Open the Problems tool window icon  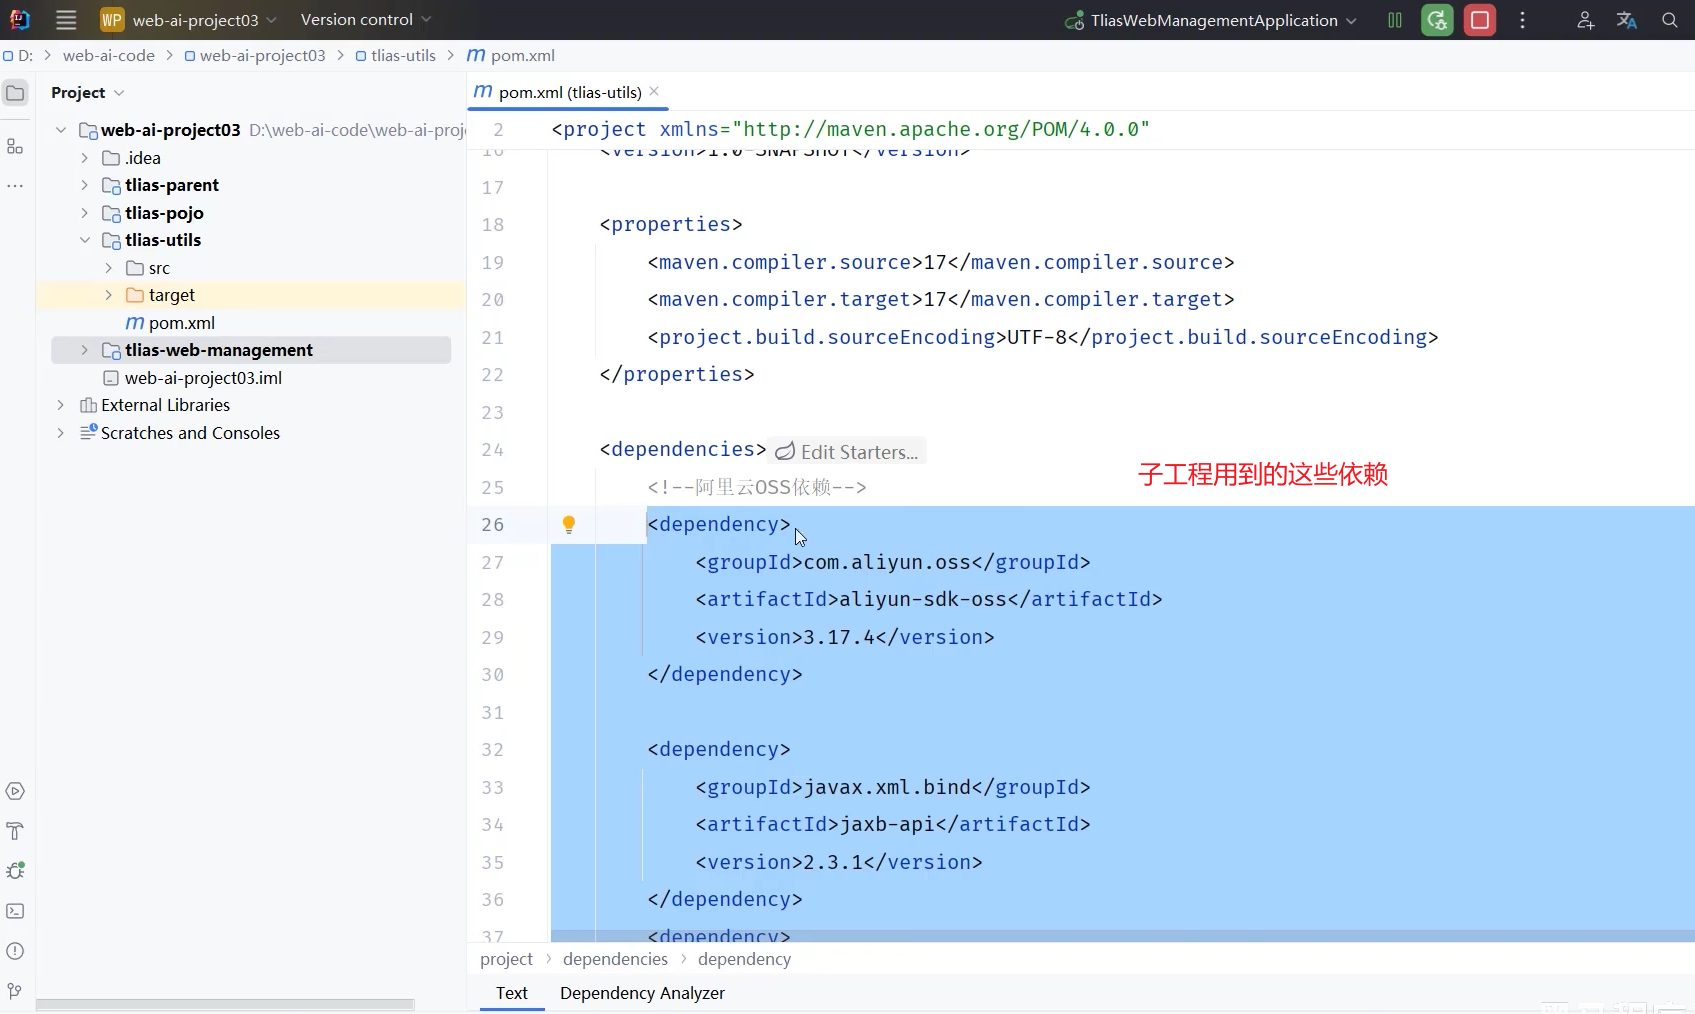15,951
